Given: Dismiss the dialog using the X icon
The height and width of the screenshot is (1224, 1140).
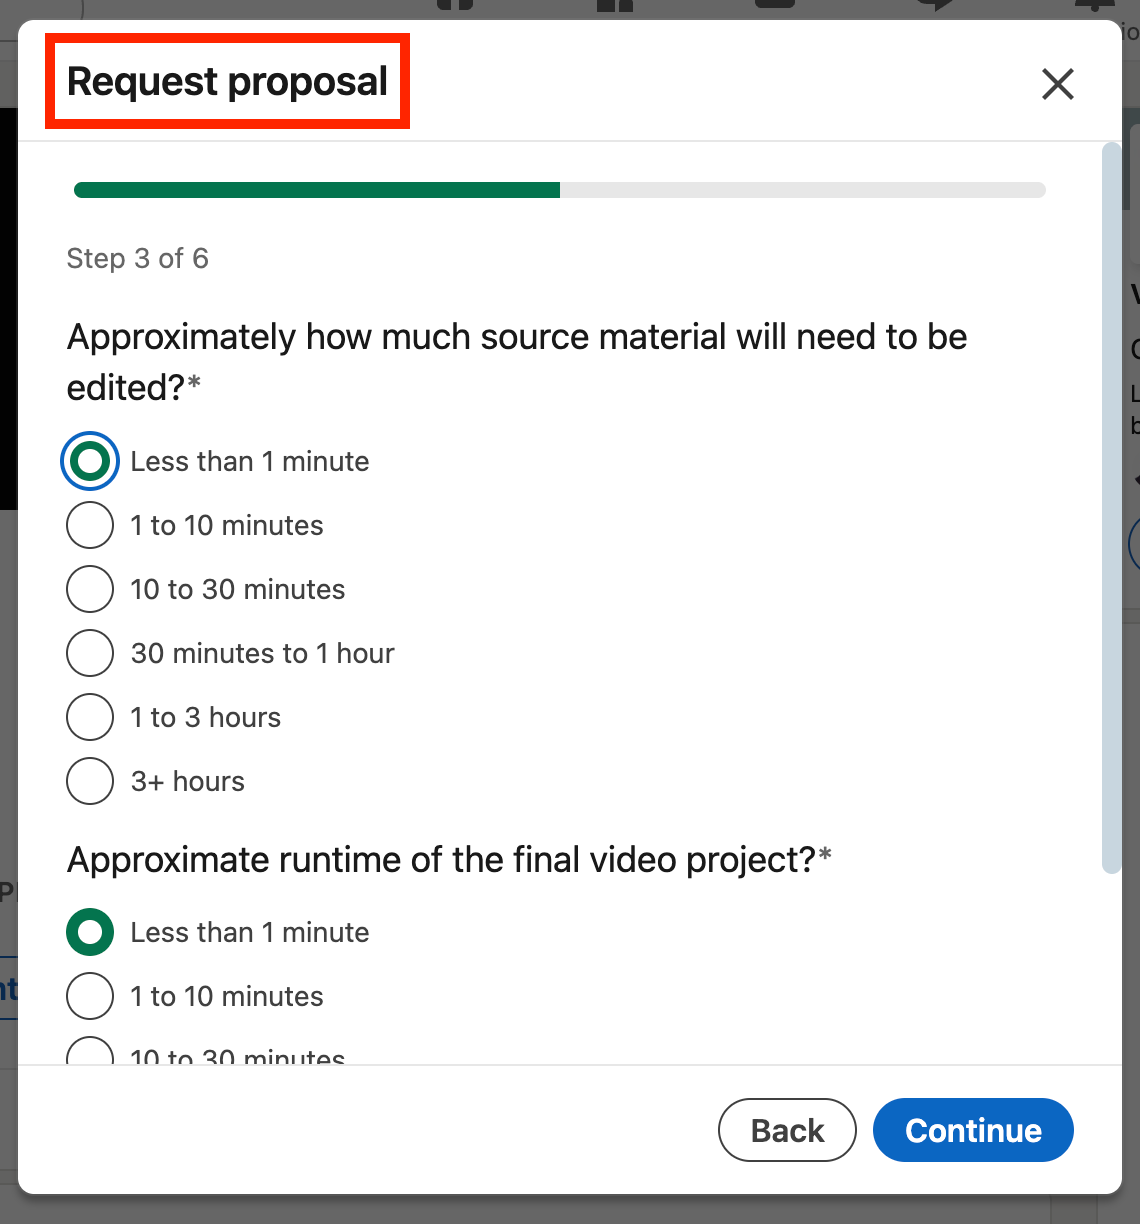Looking at the screenshot, I should tap(1057, 85).
